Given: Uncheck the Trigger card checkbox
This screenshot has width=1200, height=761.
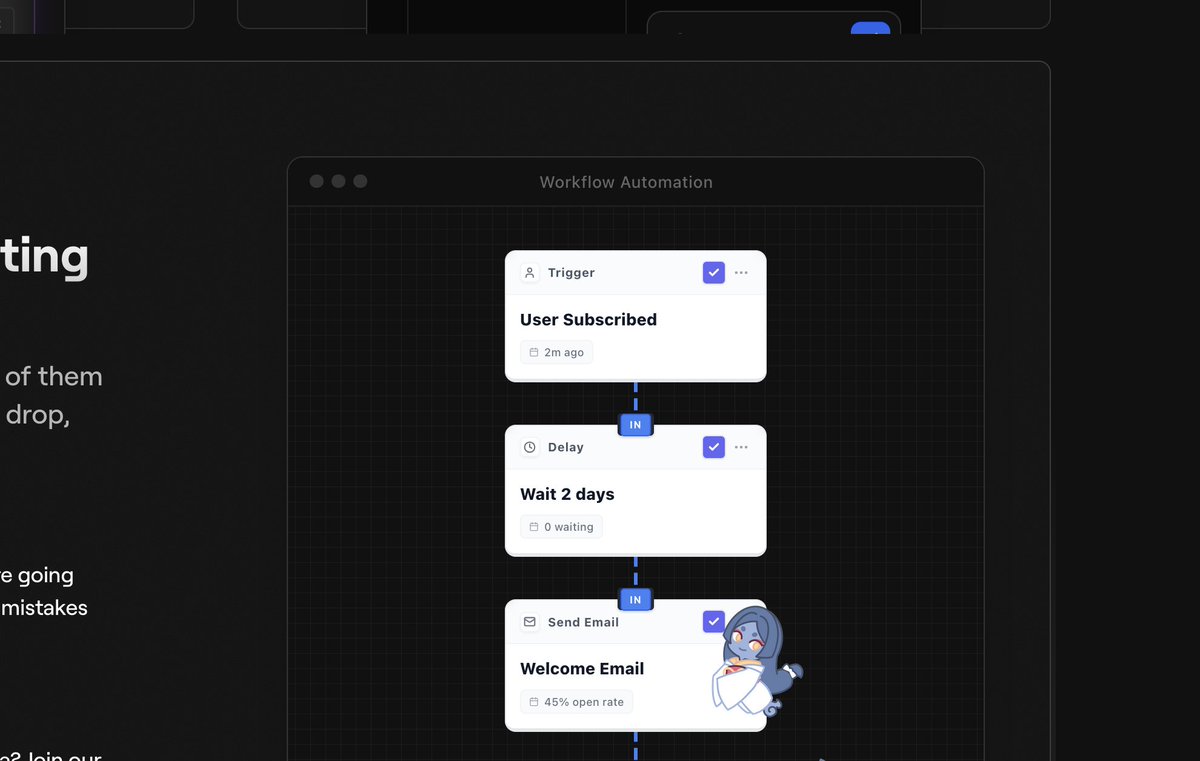Looking at the screenshot, I should click(x=713, y=273).
